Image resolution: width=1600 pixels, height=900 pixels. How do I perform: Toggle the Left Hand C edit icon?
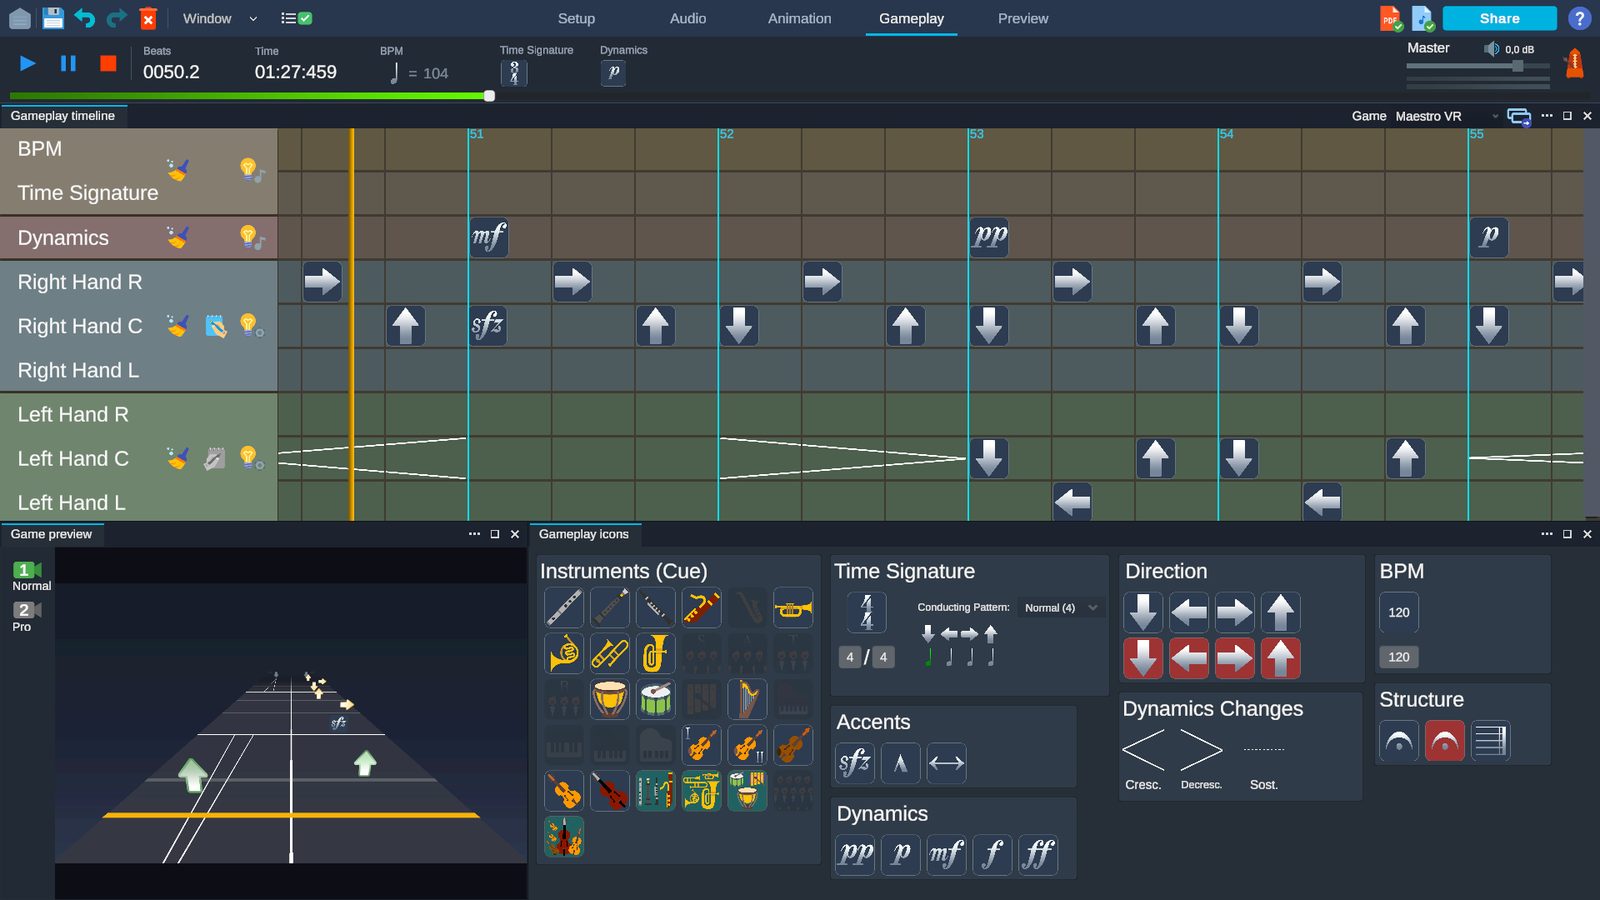coord(215,458)
